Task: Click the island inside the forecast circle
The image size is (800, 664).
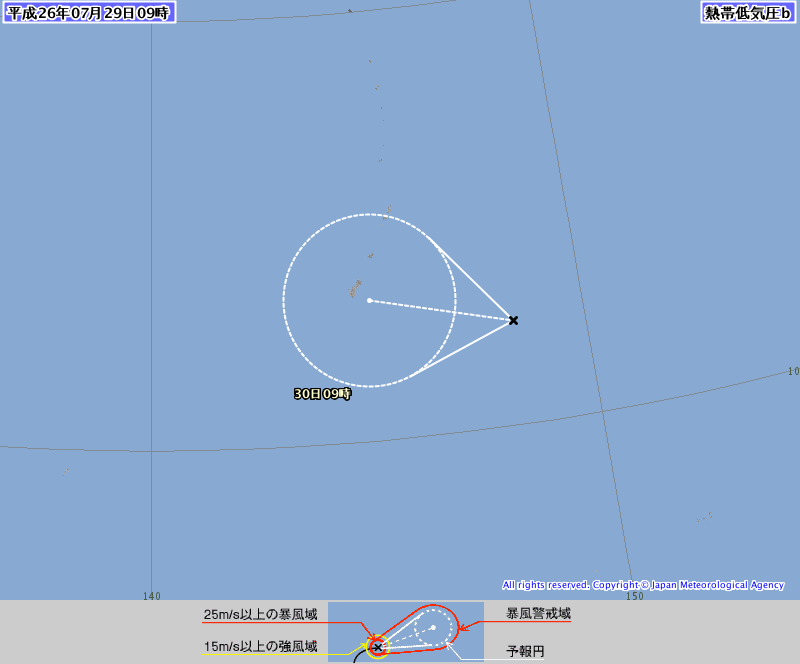Action: pyautogui.click(x=355, y=288)
